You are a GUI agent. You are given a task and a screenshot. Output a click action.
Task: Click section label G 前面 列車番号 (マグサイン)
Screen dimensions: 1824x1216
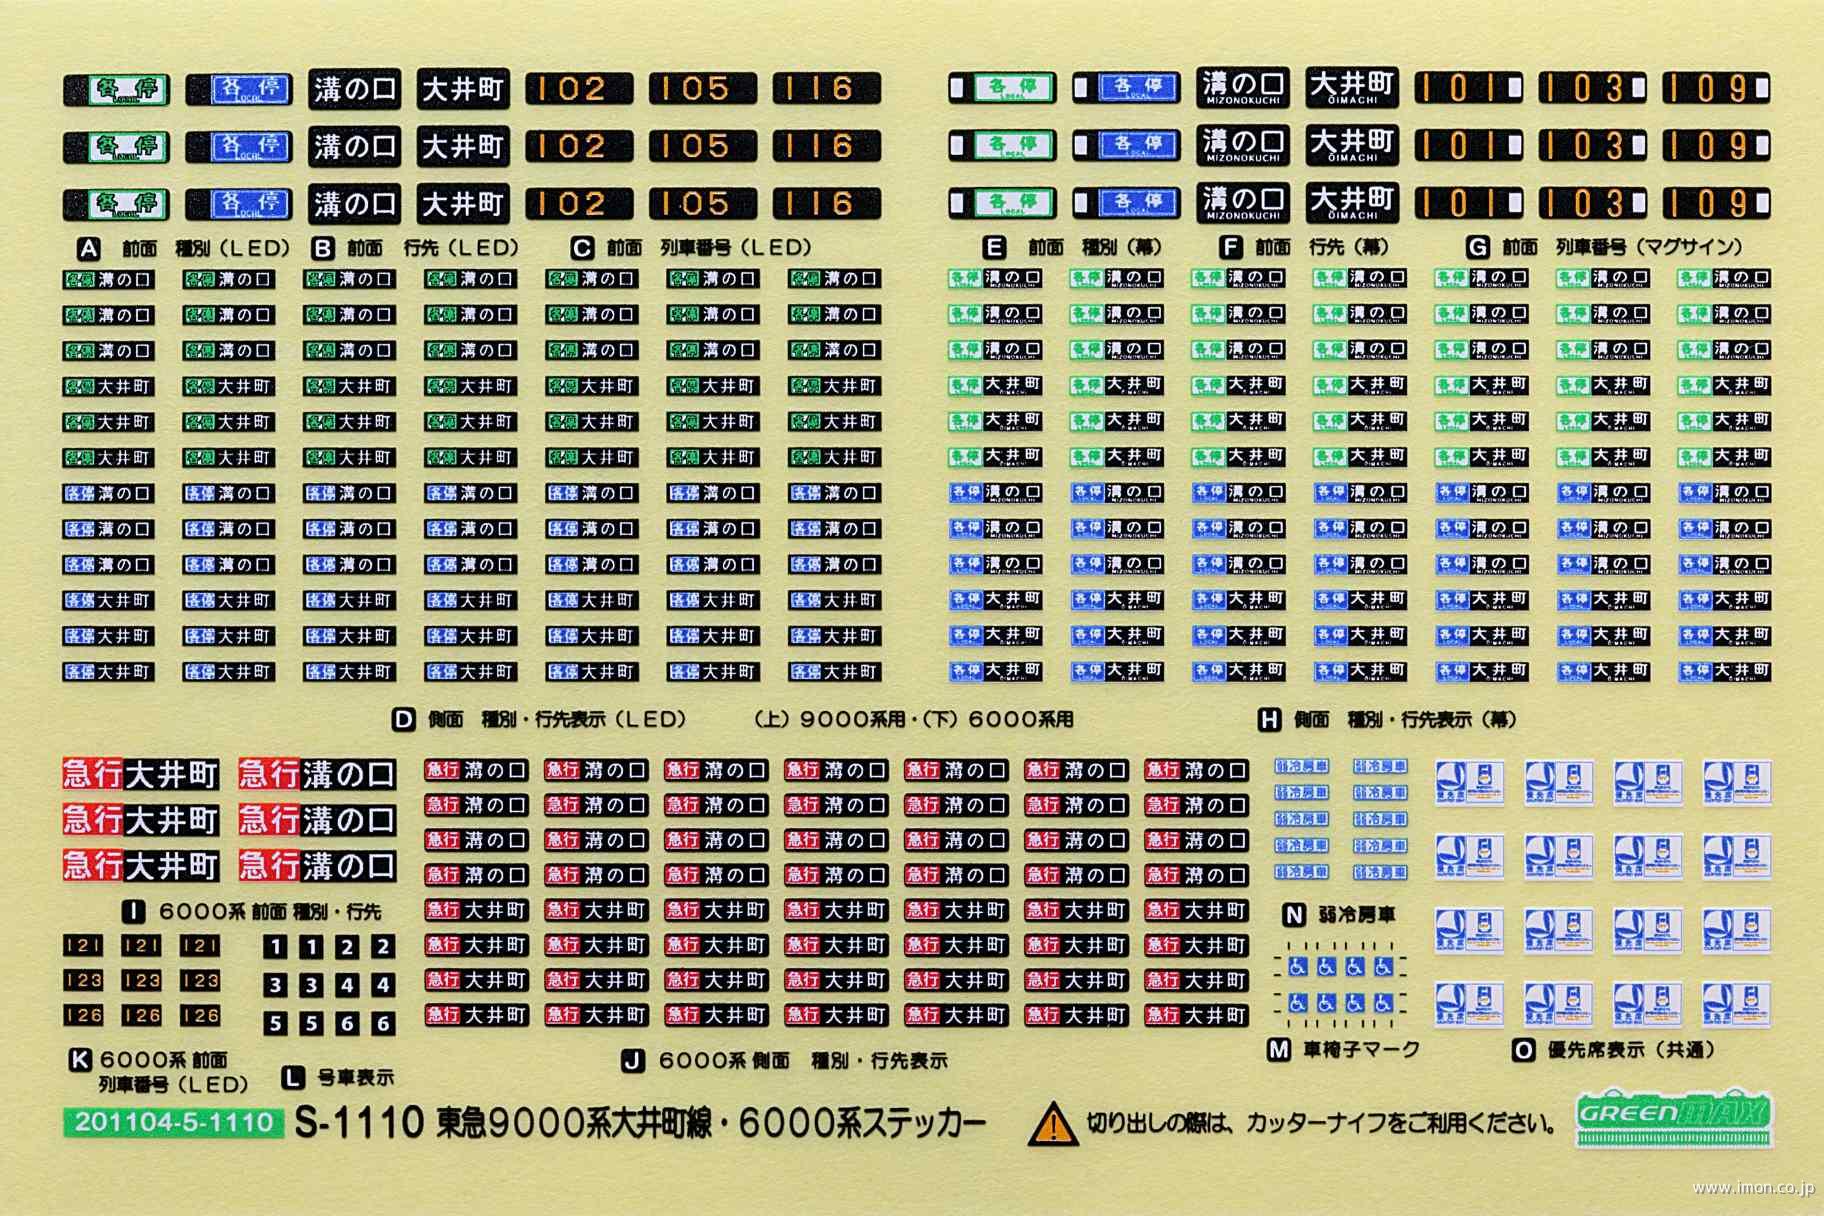pyautogui.click(x=1604, y=247)
